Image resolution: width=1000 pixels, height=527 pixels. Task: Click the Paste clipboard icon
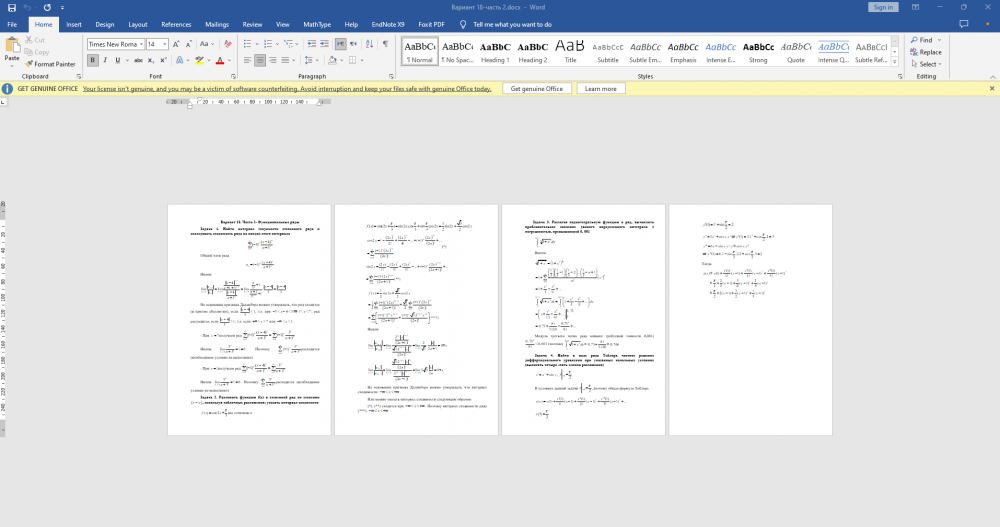click(x=12, y=45)
